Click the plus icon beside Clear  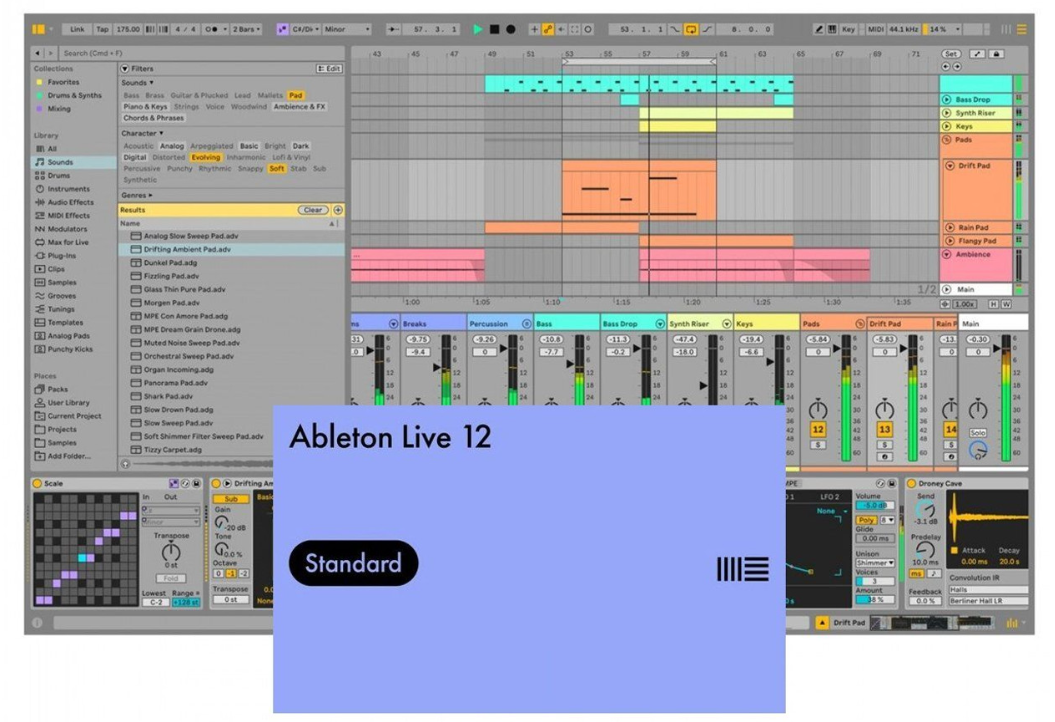tap(338, 210)
